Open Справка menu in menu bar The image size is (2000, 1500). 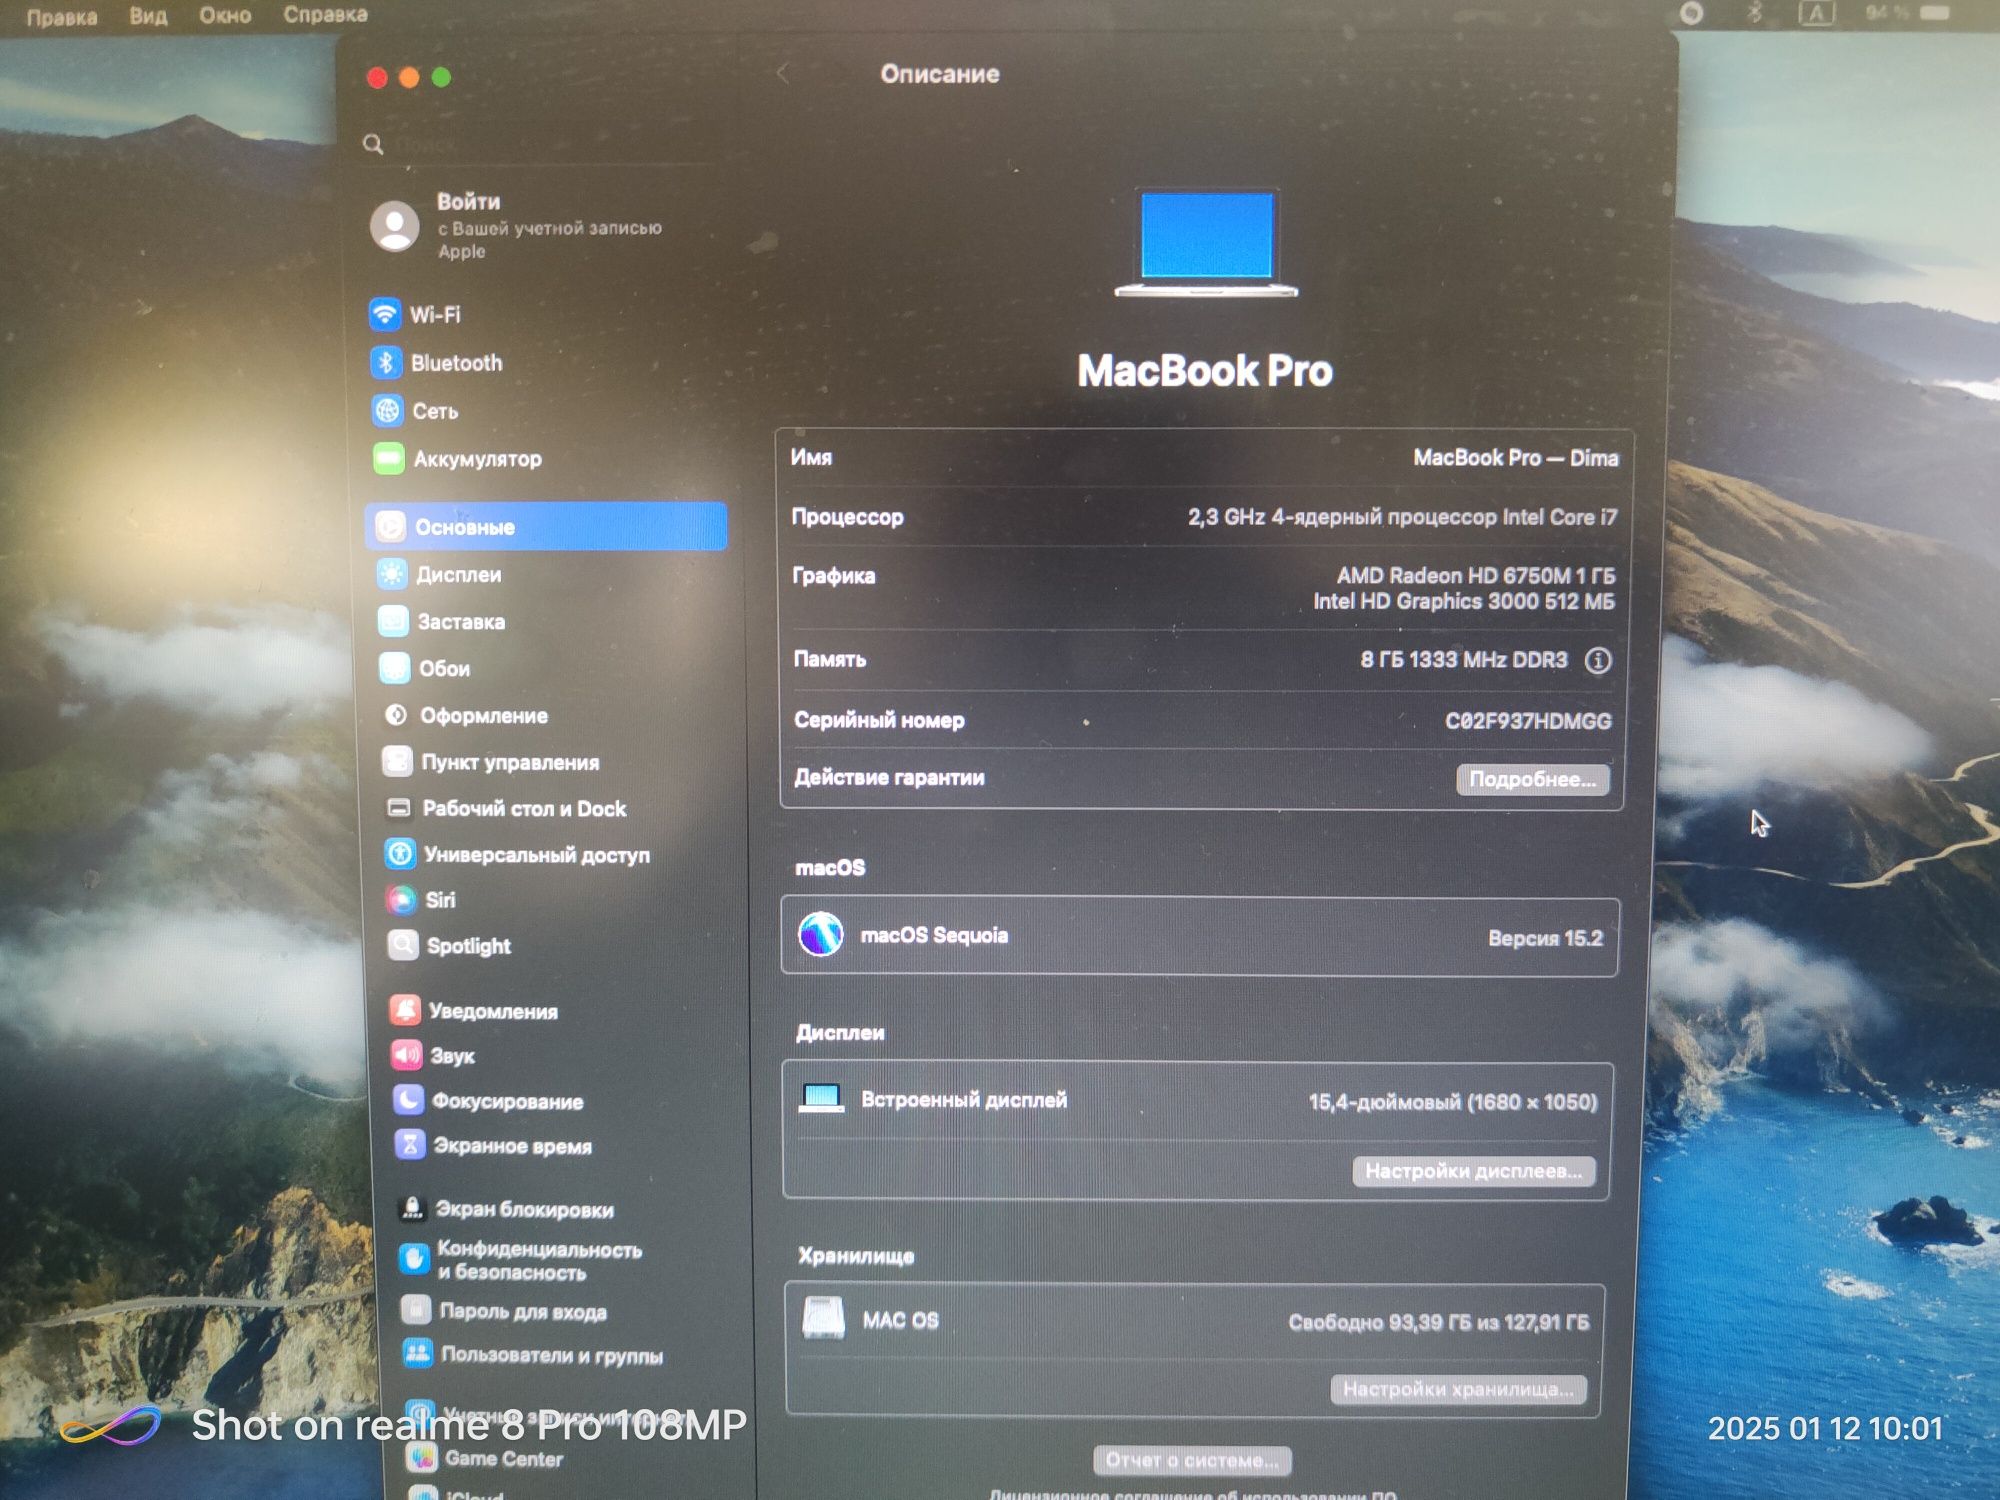325,14
